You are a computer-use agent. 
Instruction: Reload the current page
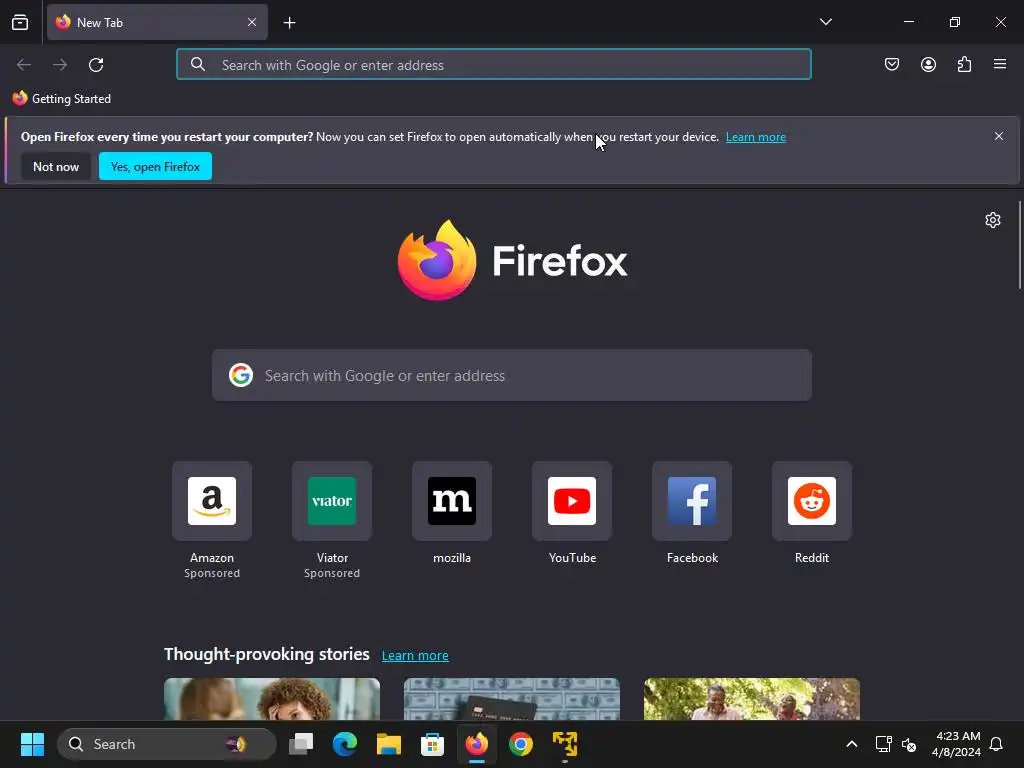(x=96, y=65)
